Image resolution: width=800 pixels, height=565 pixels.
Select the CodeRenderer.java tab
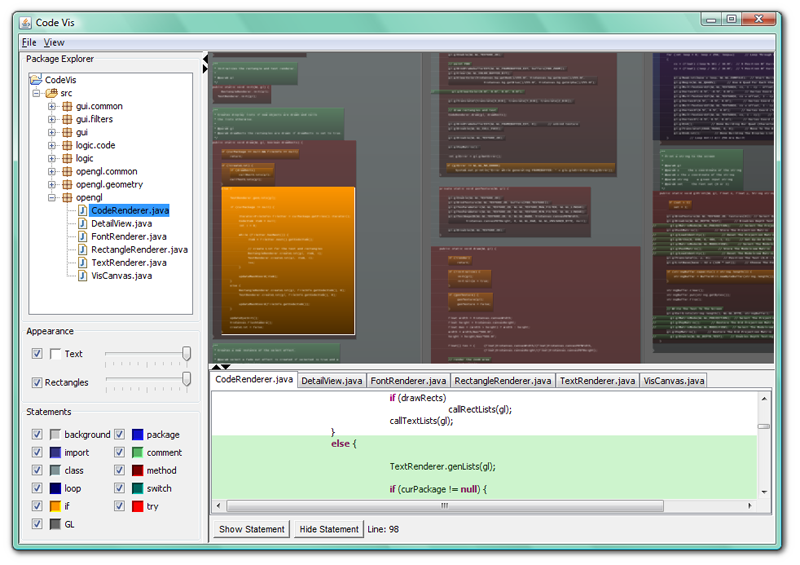[254, 380]
